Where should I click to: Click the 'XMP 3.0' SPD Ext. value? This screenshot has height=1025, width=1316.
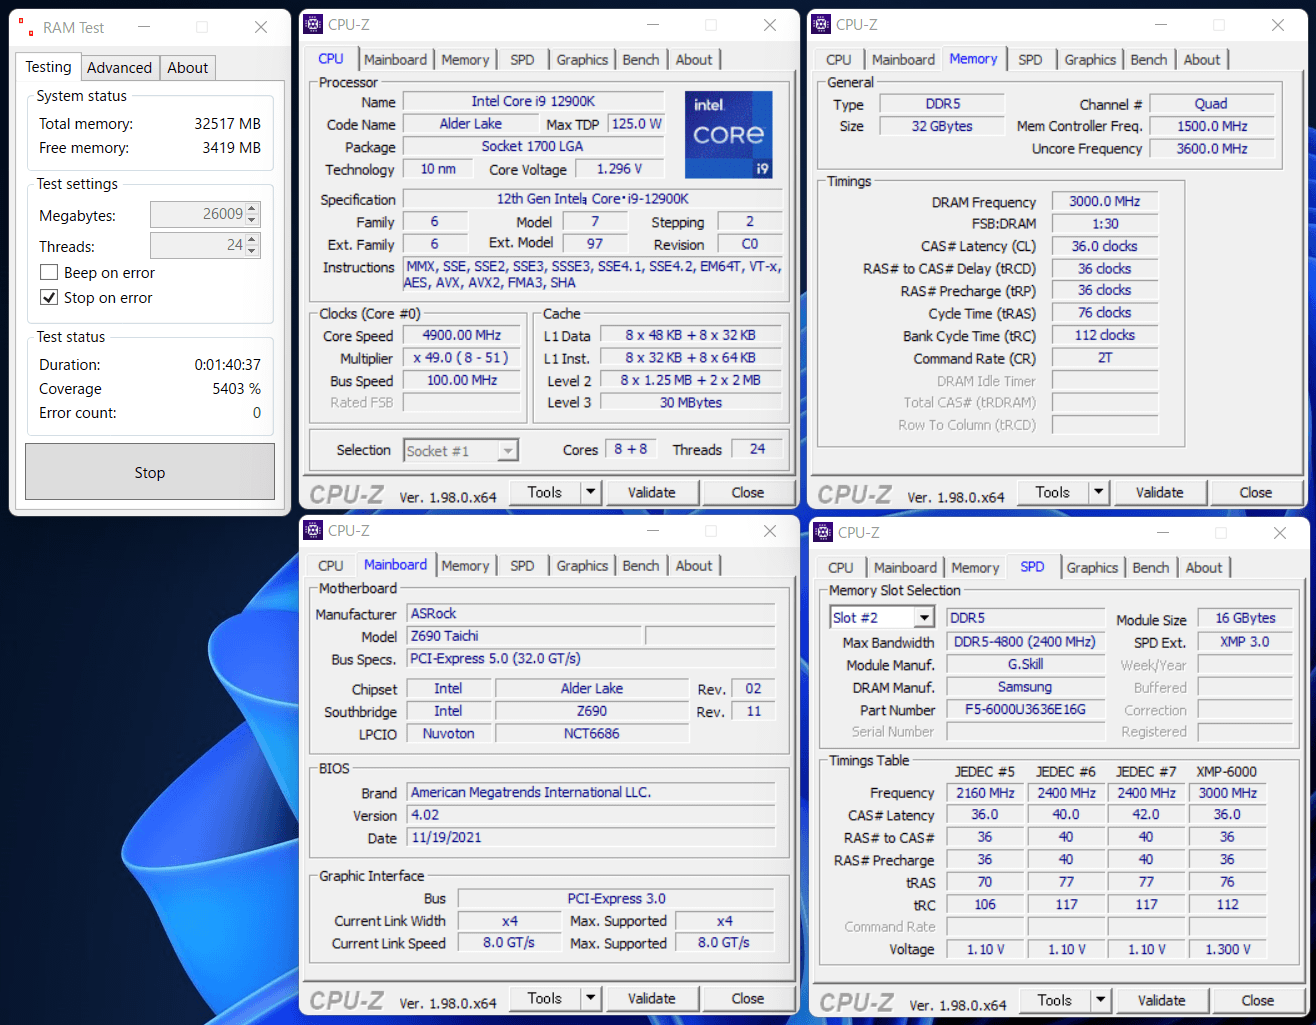point(1245,641)
